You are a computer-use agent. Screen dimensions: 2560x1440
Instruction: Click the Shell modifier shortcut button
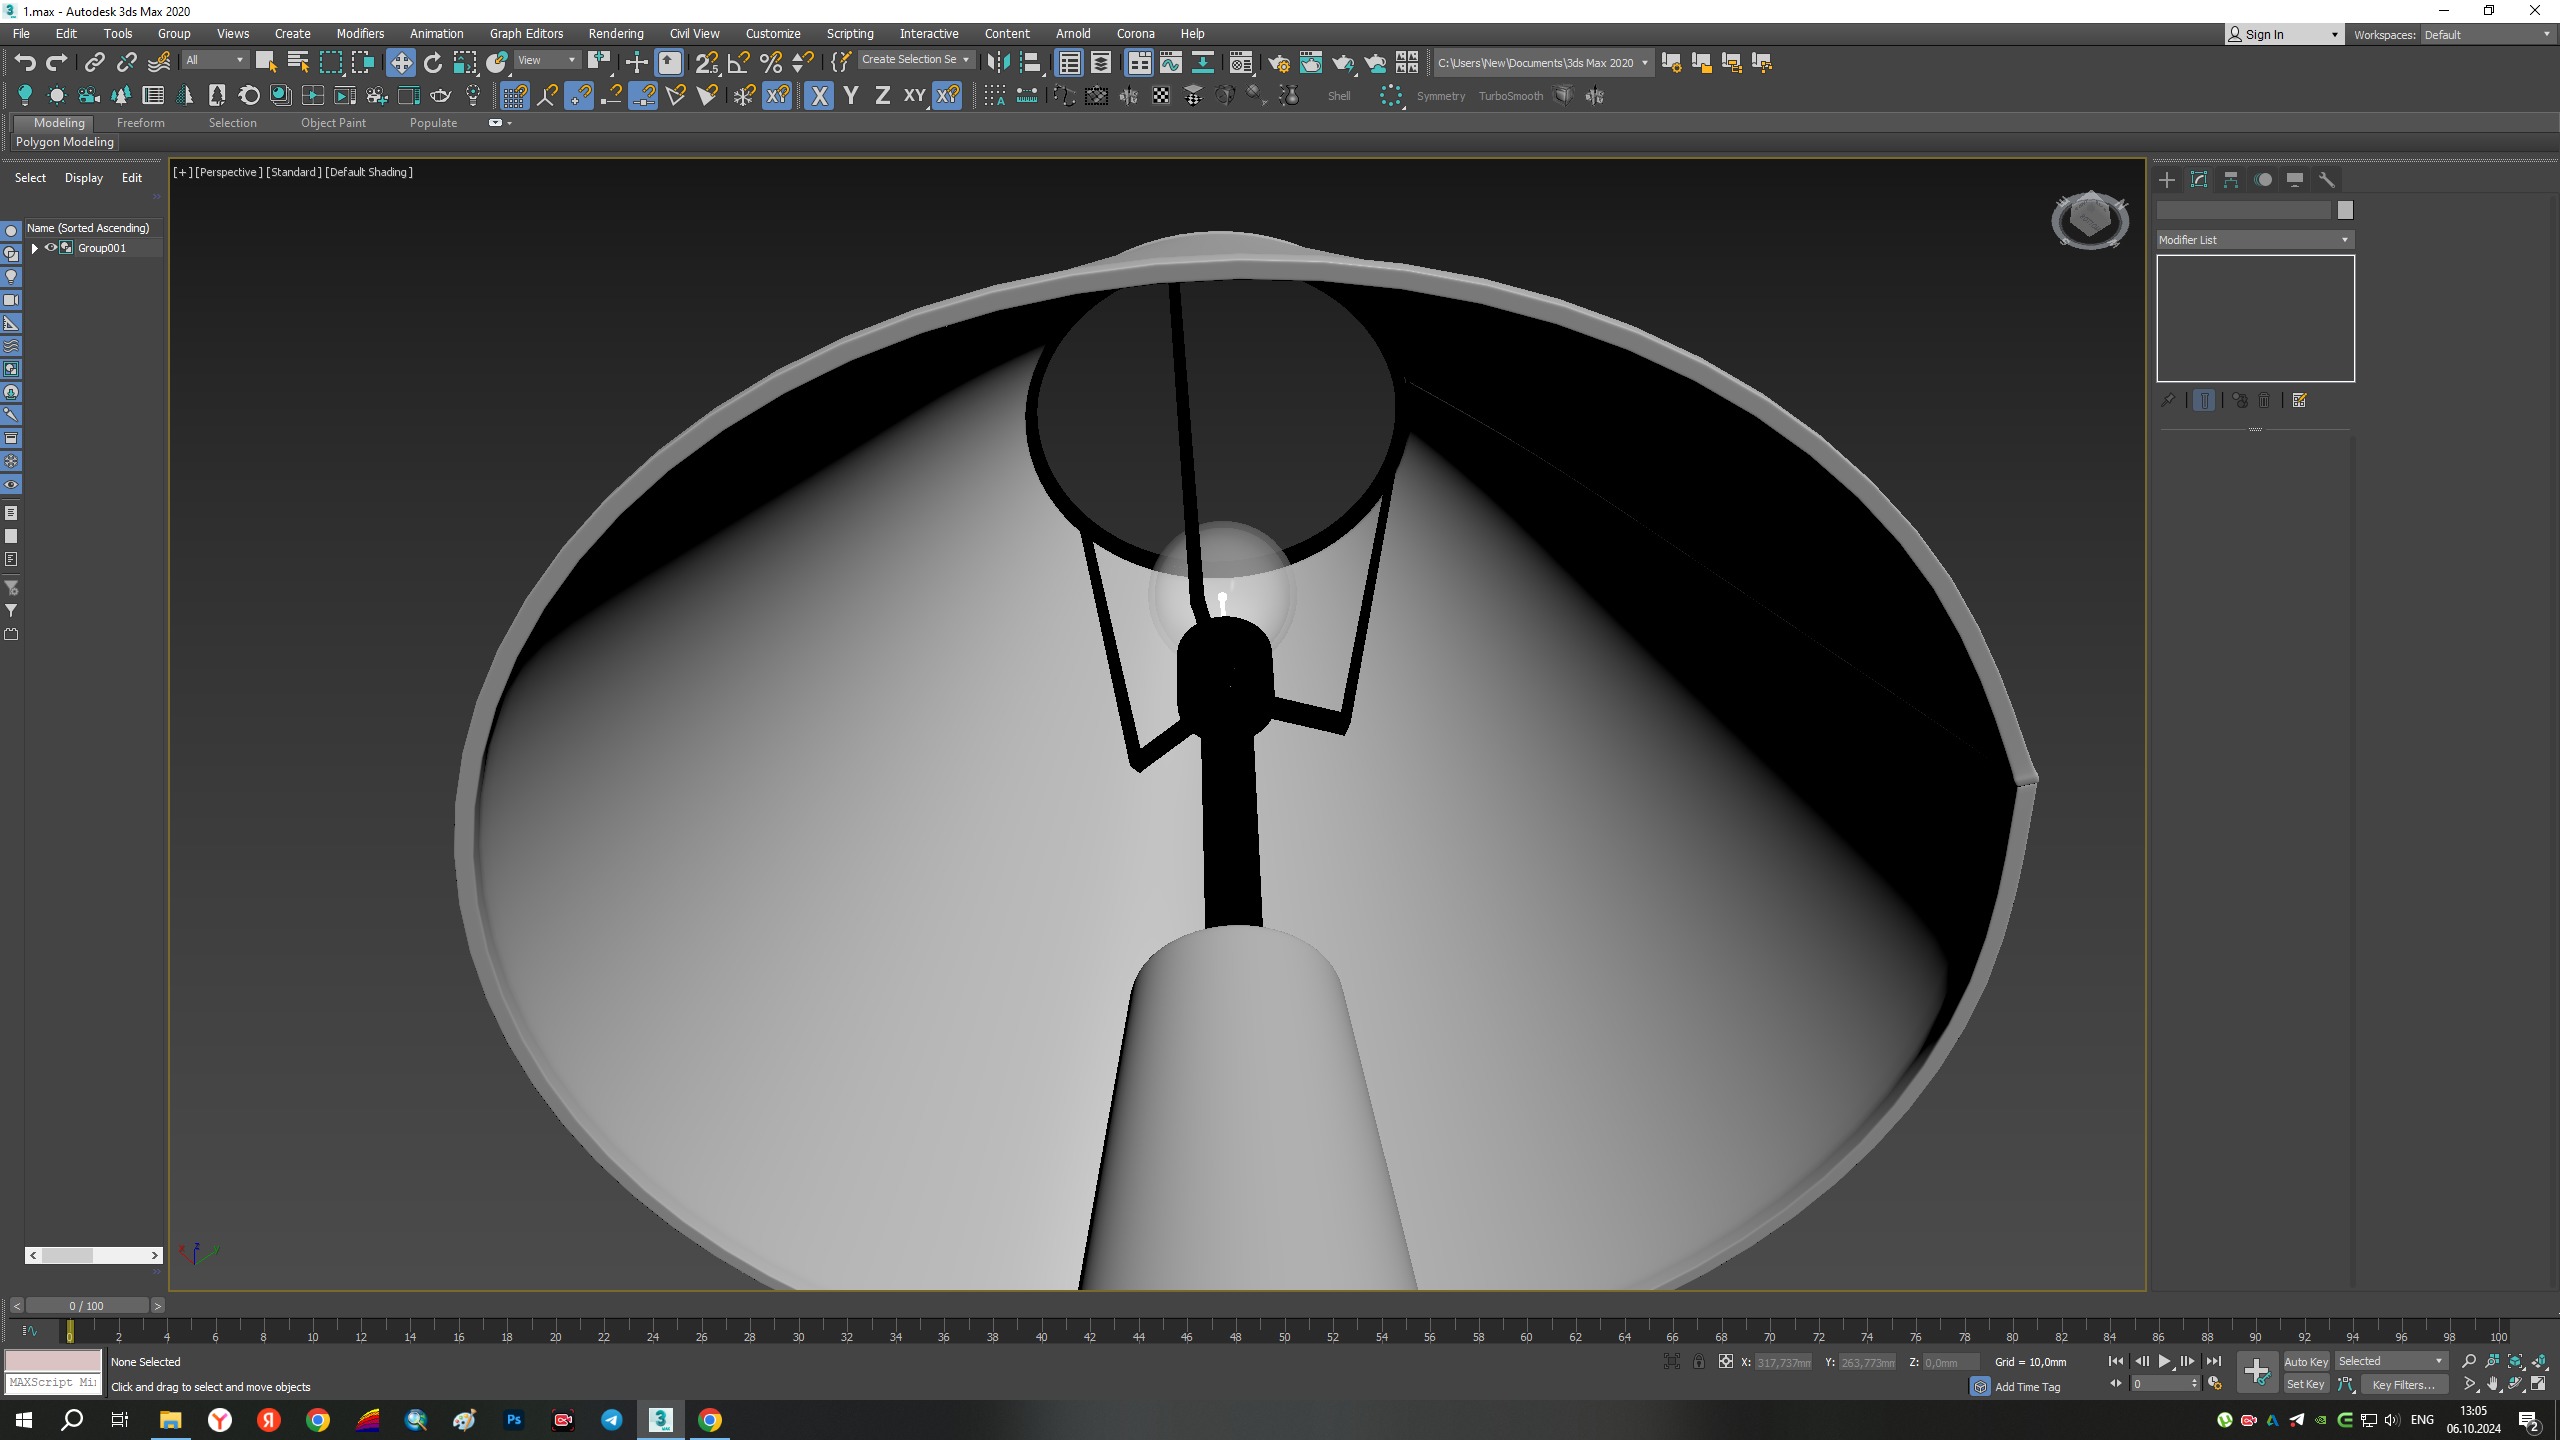click(1339, 96)
